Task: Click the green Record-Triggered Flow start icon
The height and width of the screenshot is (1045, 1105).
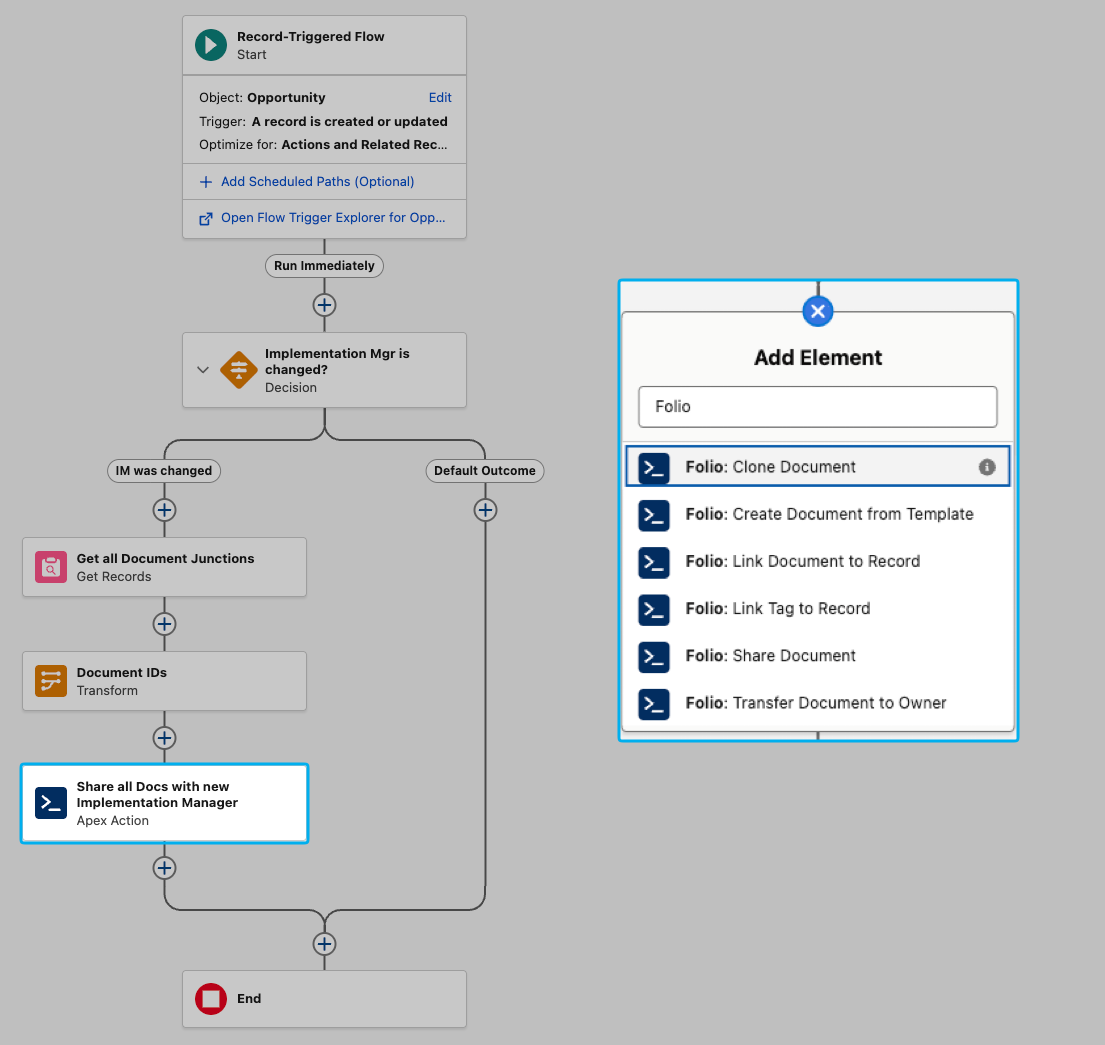Action: [210, 44]
